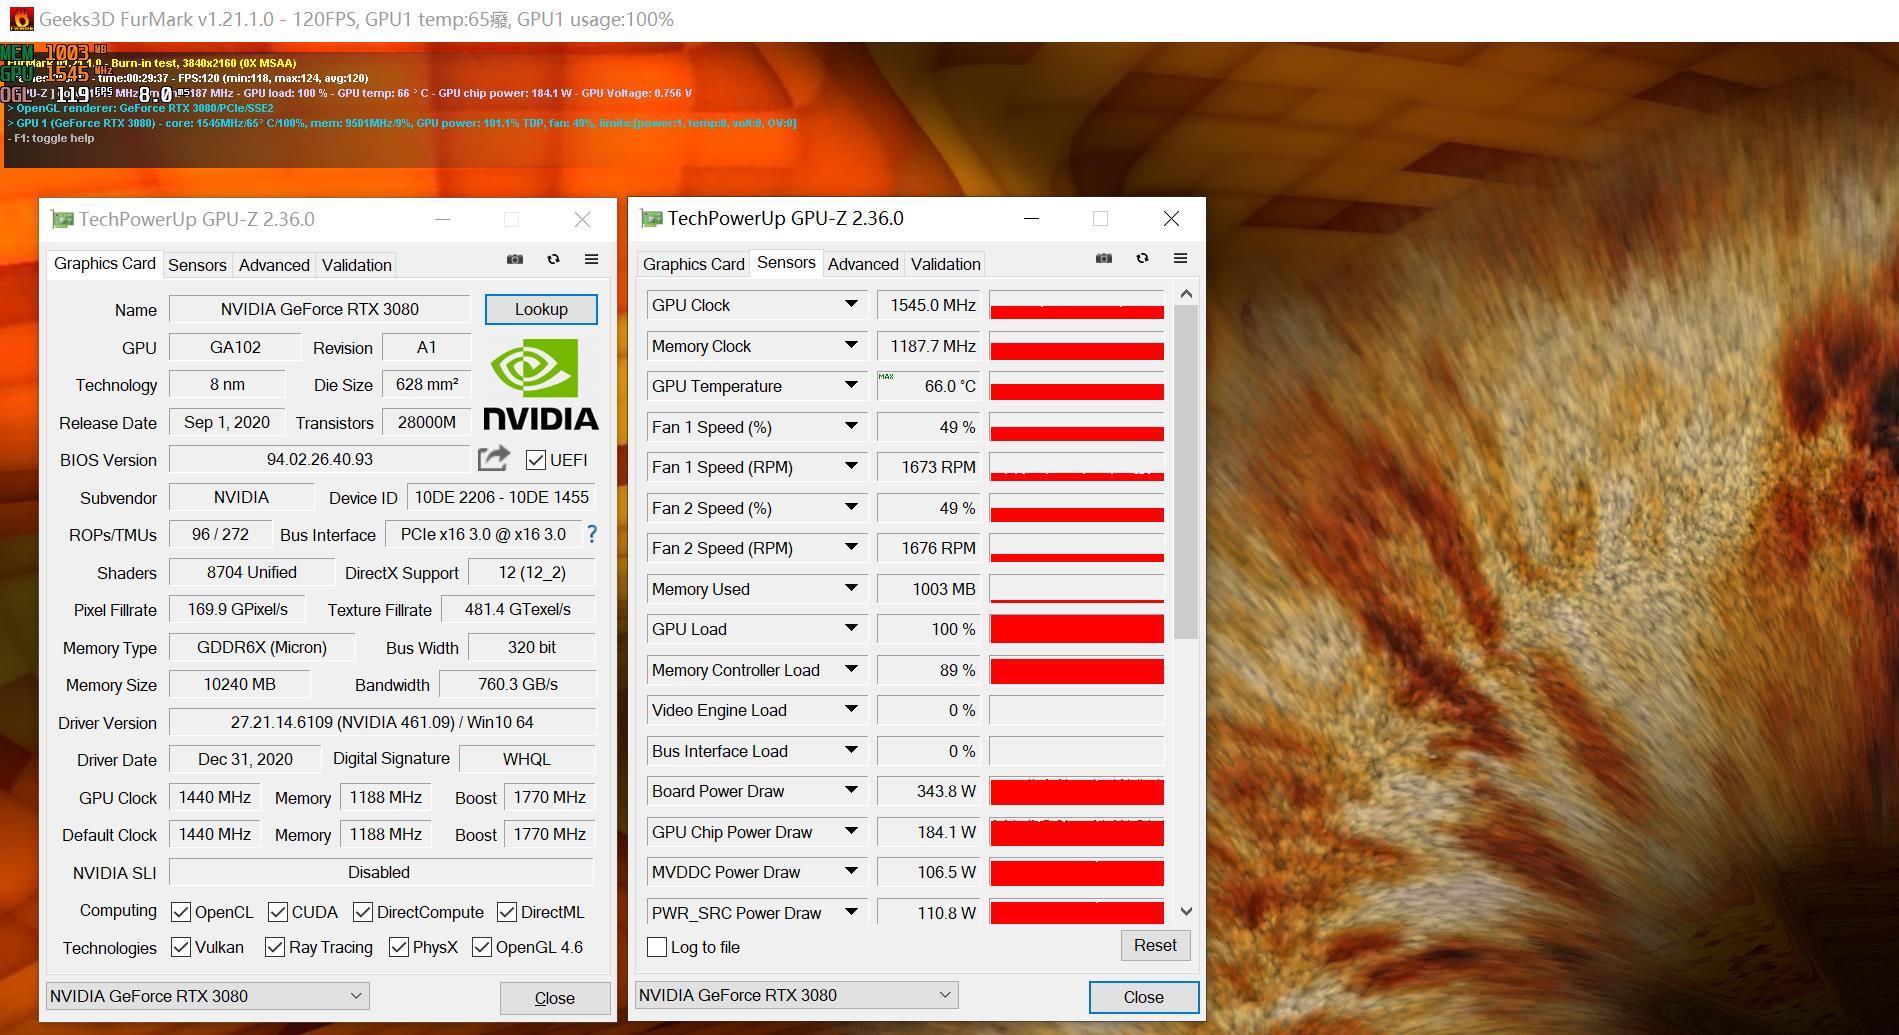Viewport: 1899px width, 1035px height.
Task: Click the Lookup button
Action: click(x=541, y=309)
